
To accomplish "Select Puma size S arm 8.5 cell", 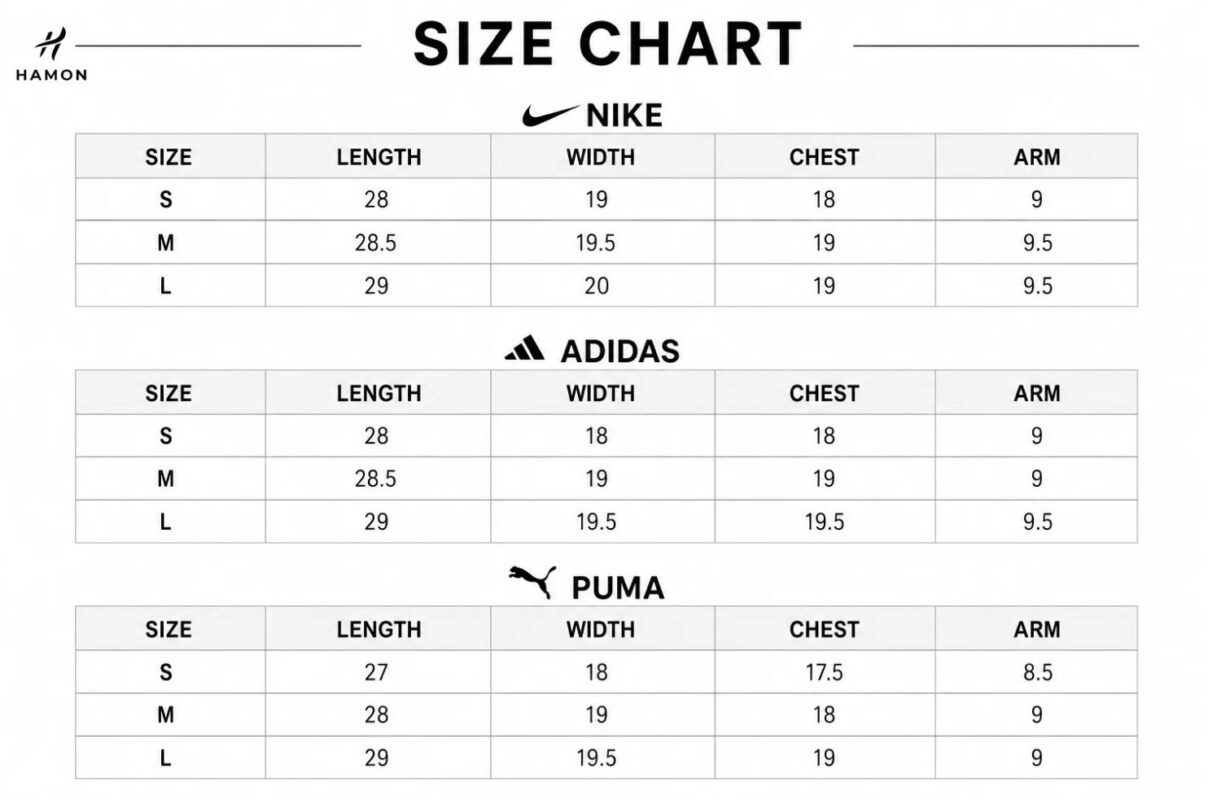I will tap(1036, 673).
